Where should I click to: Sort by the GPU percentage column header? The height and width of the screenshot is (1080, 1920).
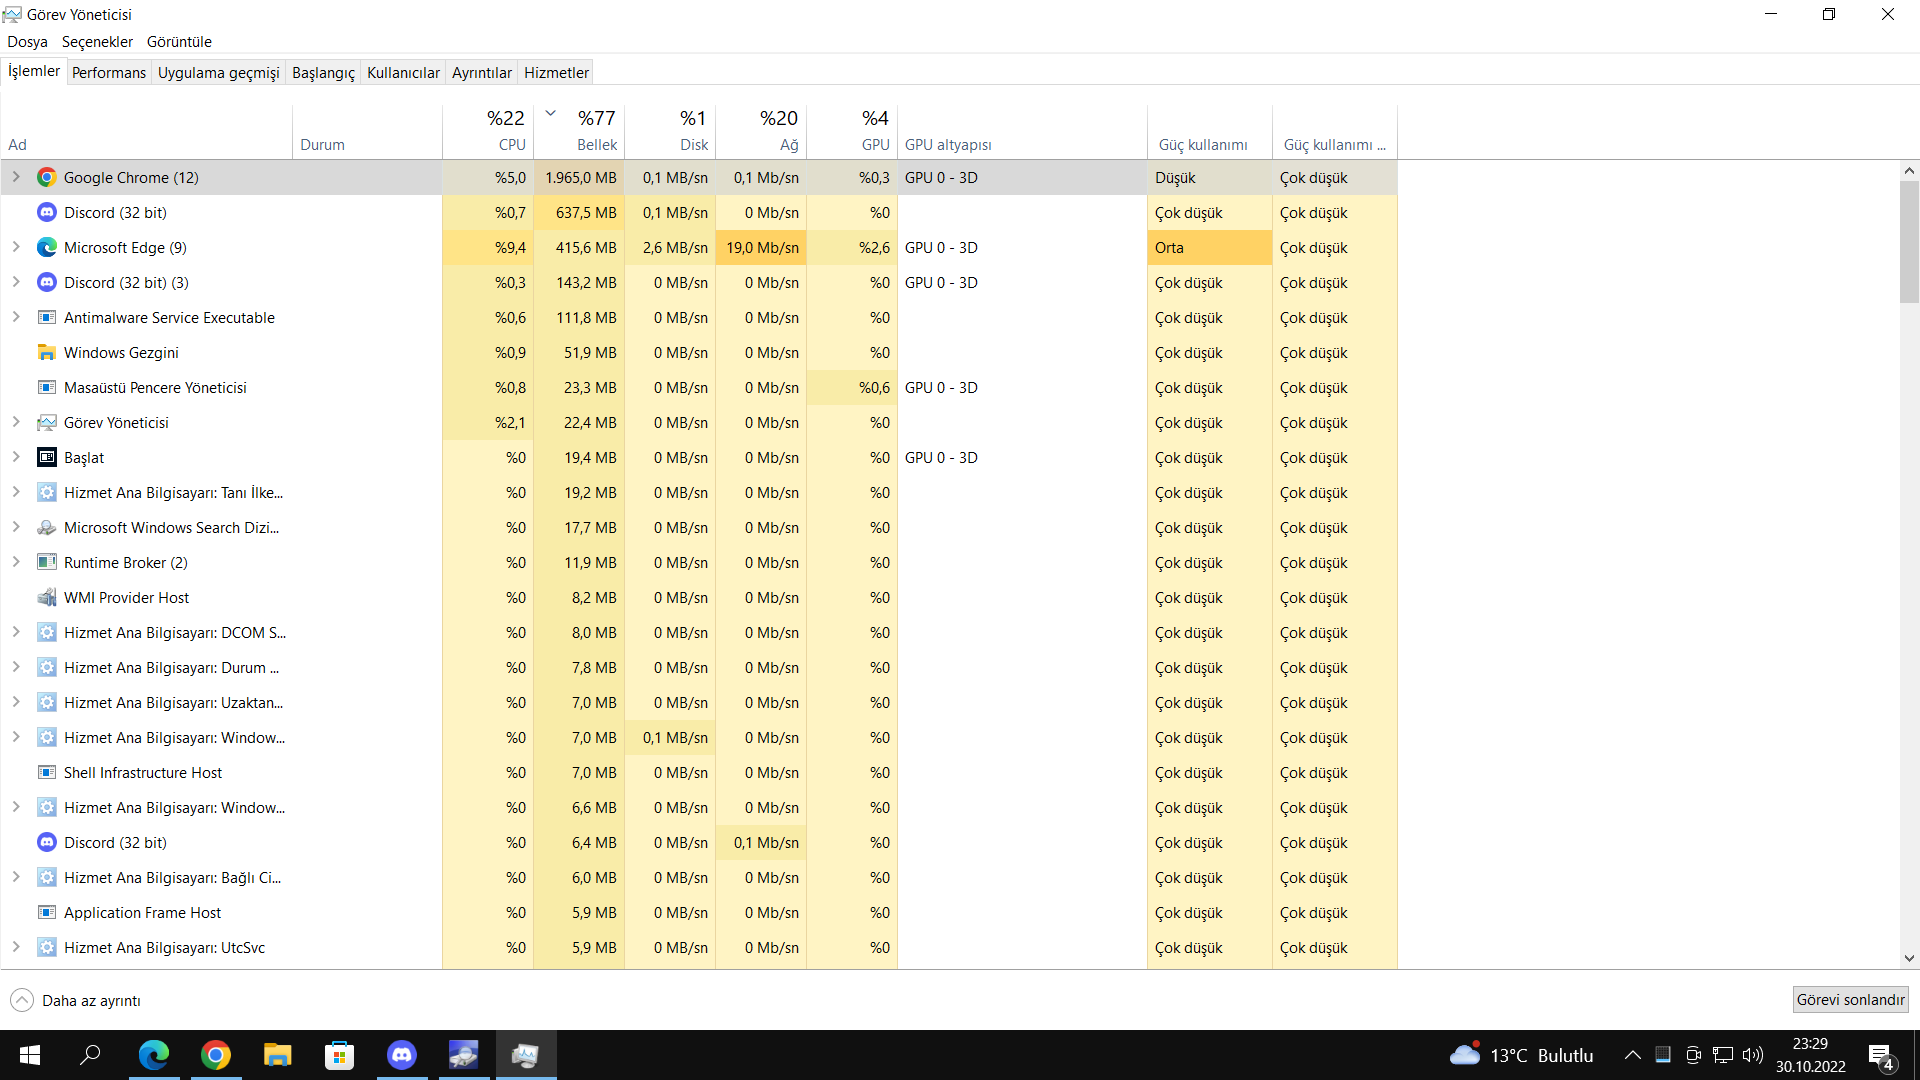point(852,131)
